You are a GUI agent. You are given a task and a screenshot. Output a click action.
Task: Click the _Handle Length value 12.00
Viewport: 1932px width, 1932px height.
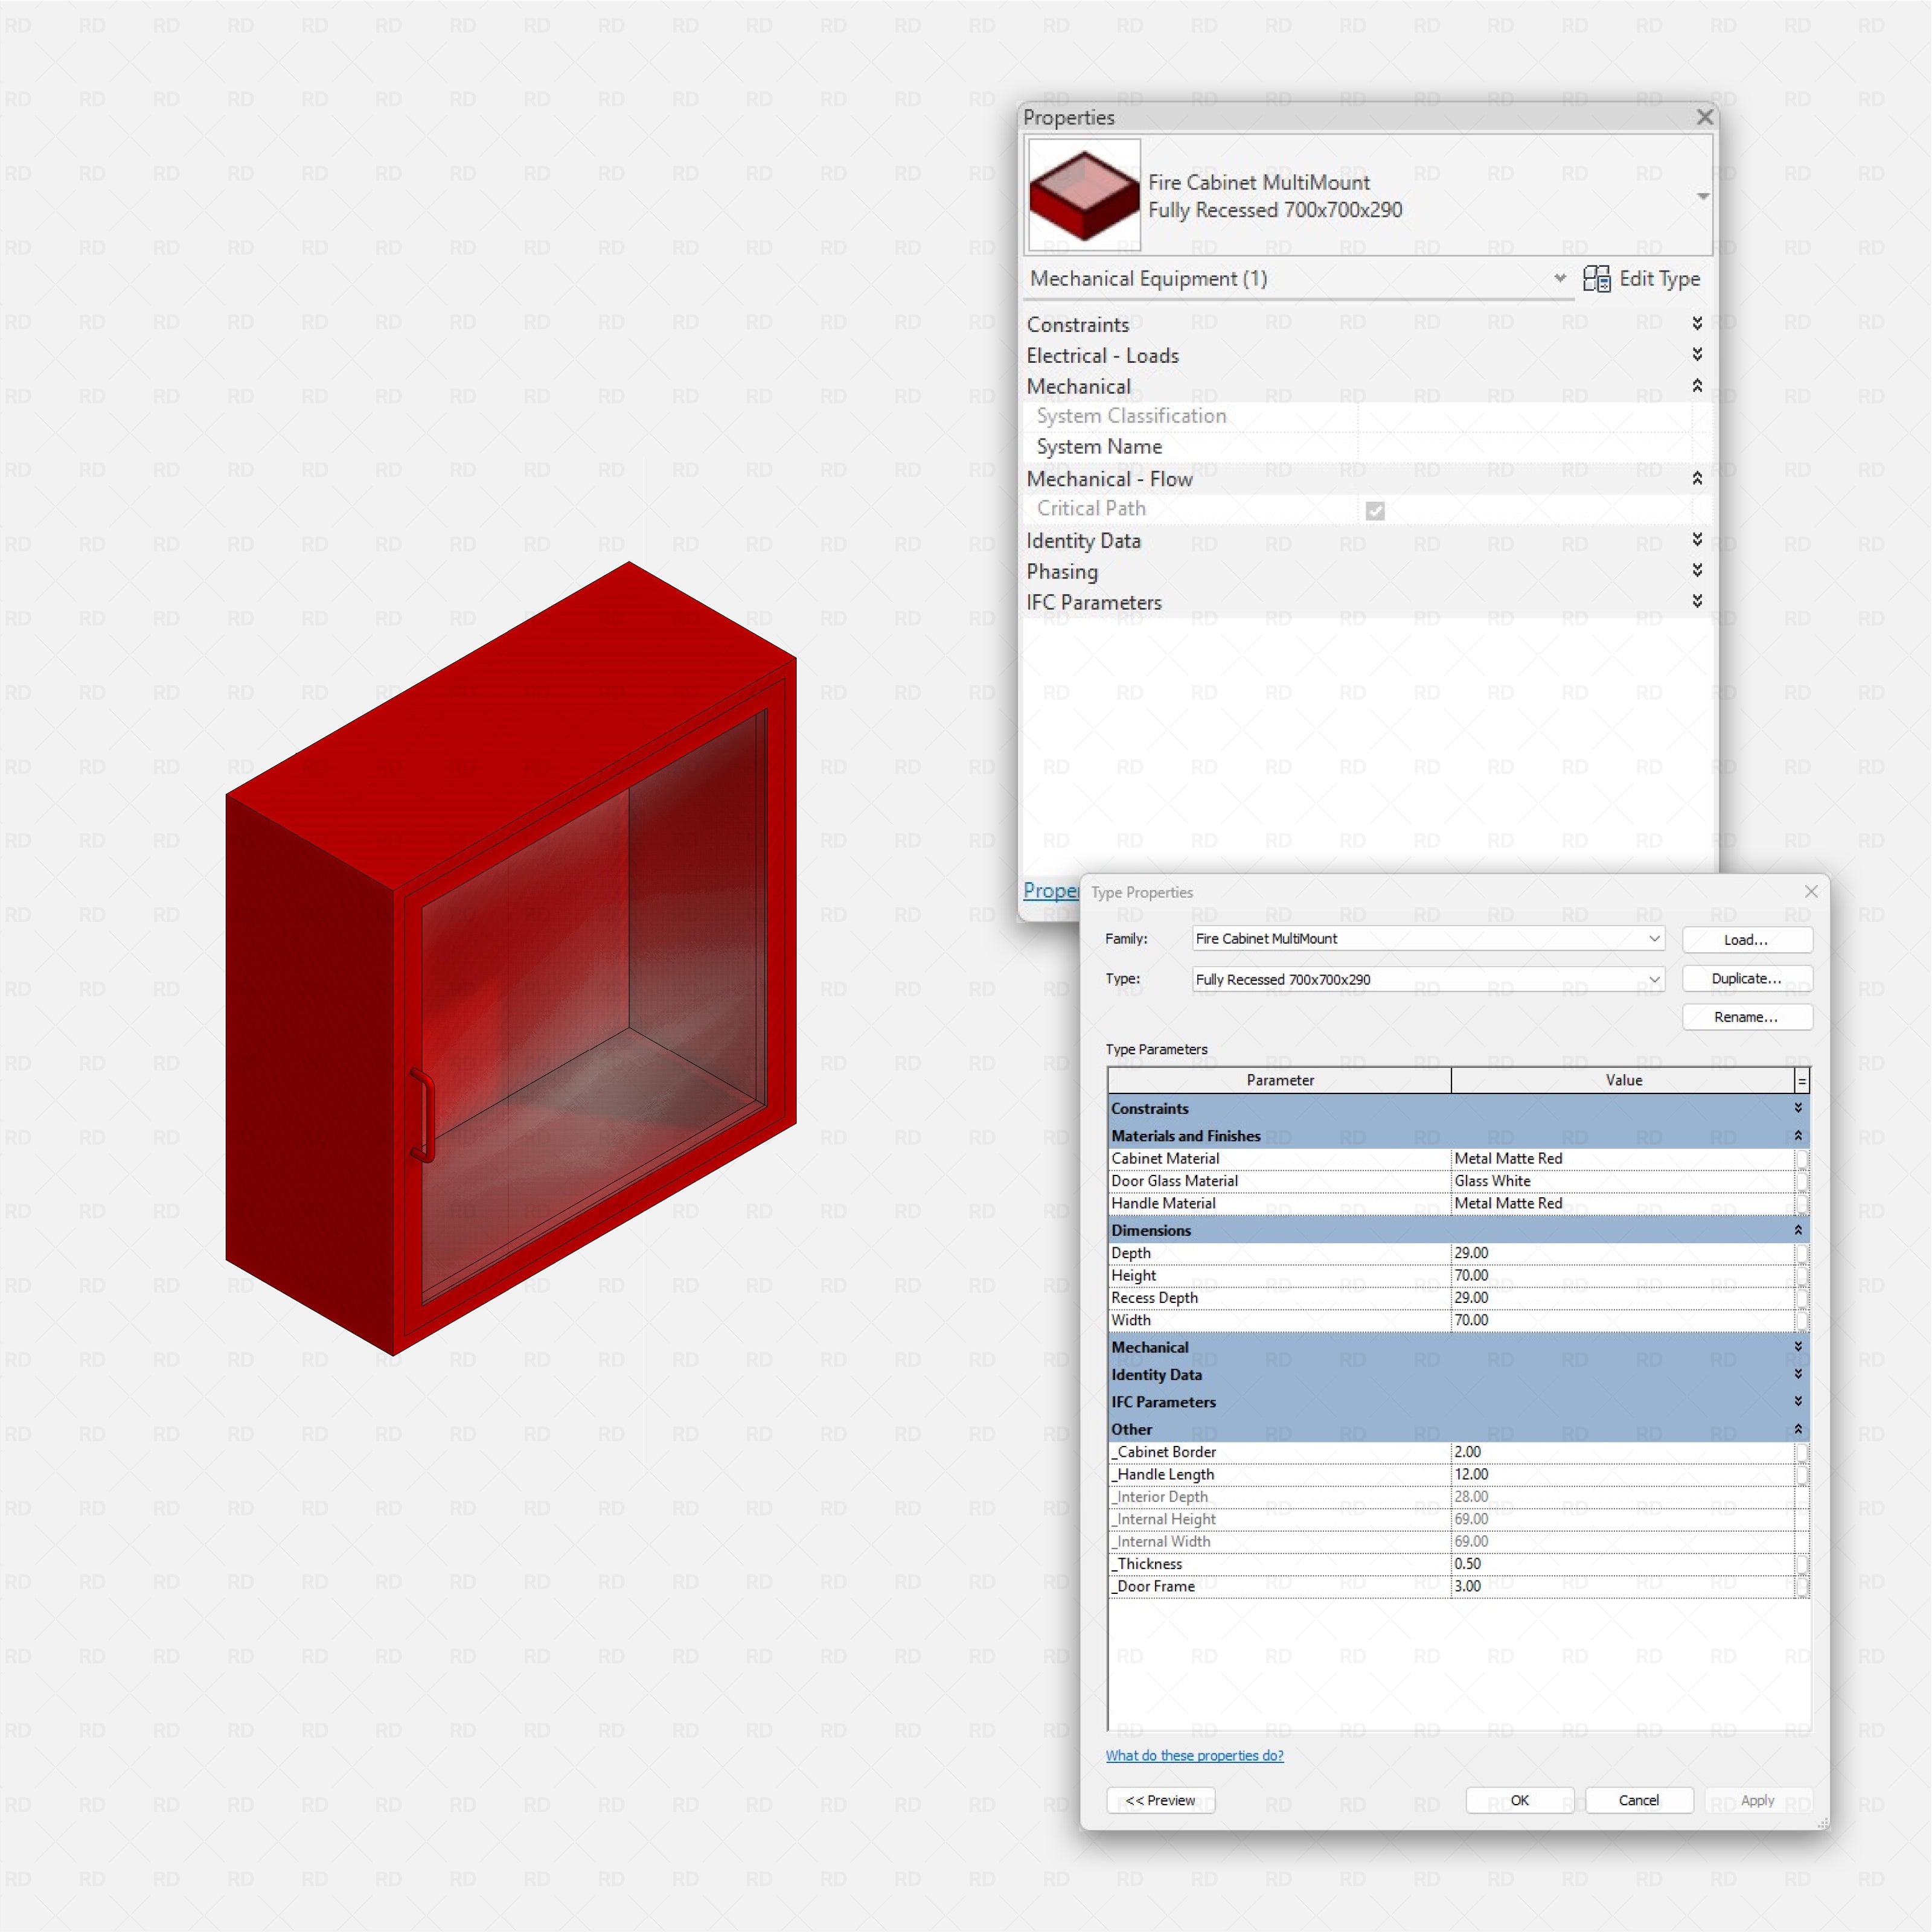[x=1622, y=1474]
